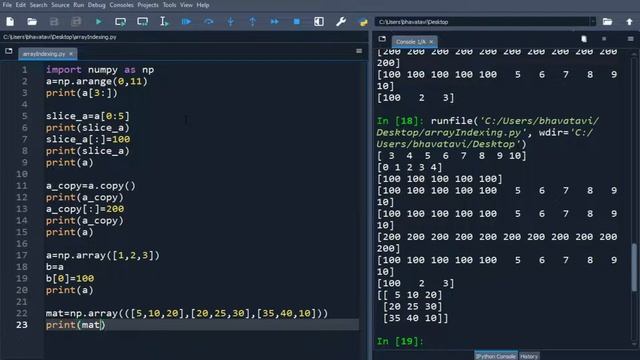Screen dimensions: 640x360
Task: Stop debugging with square icon
Action: 297,22
